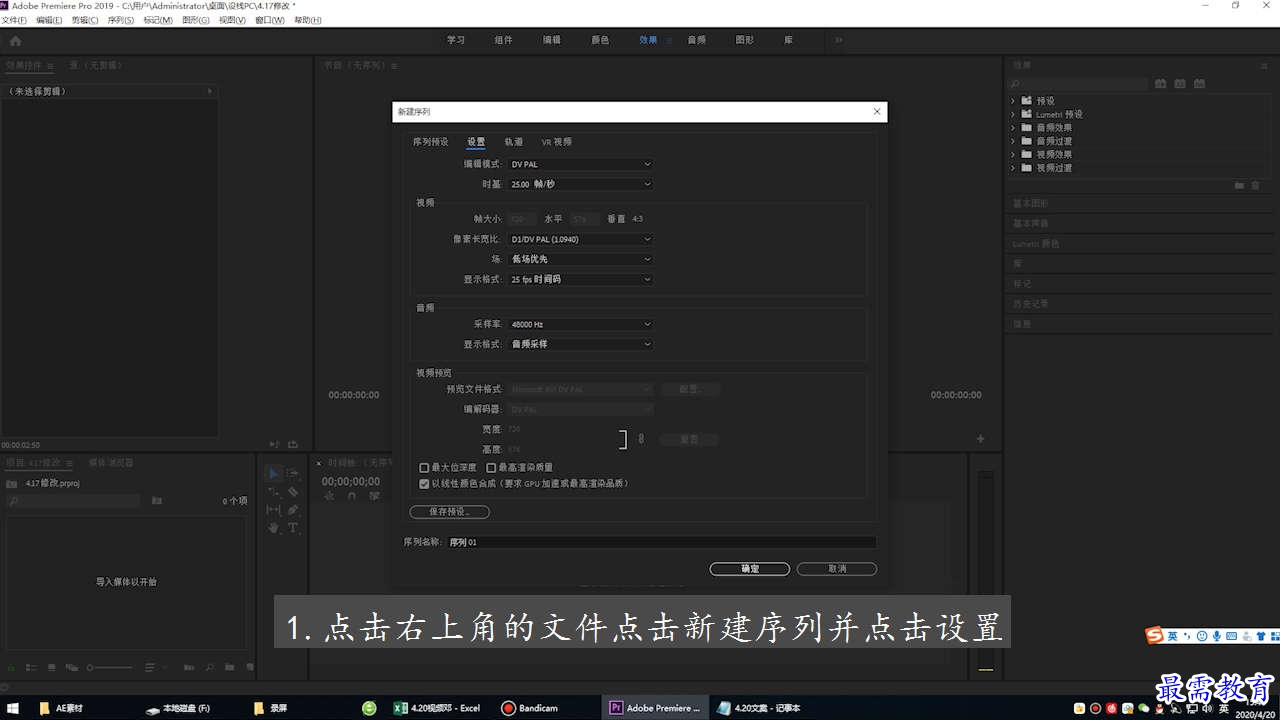Click the Export Frame icon in Source monitor
This screenshot has width=1280, height=720.
[x=293, y=444]
